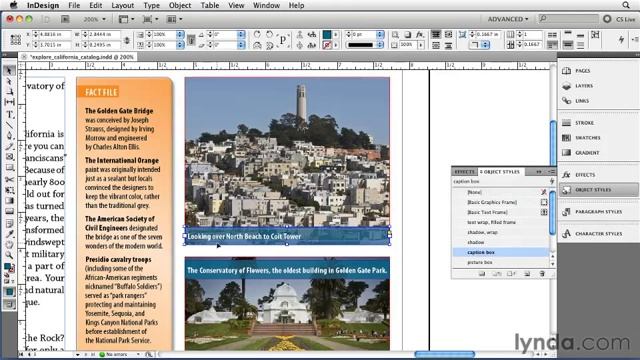Screen dimensions: 640x360
Task: Switch to the Effects tab in floating panel
Action: (464, 172)
